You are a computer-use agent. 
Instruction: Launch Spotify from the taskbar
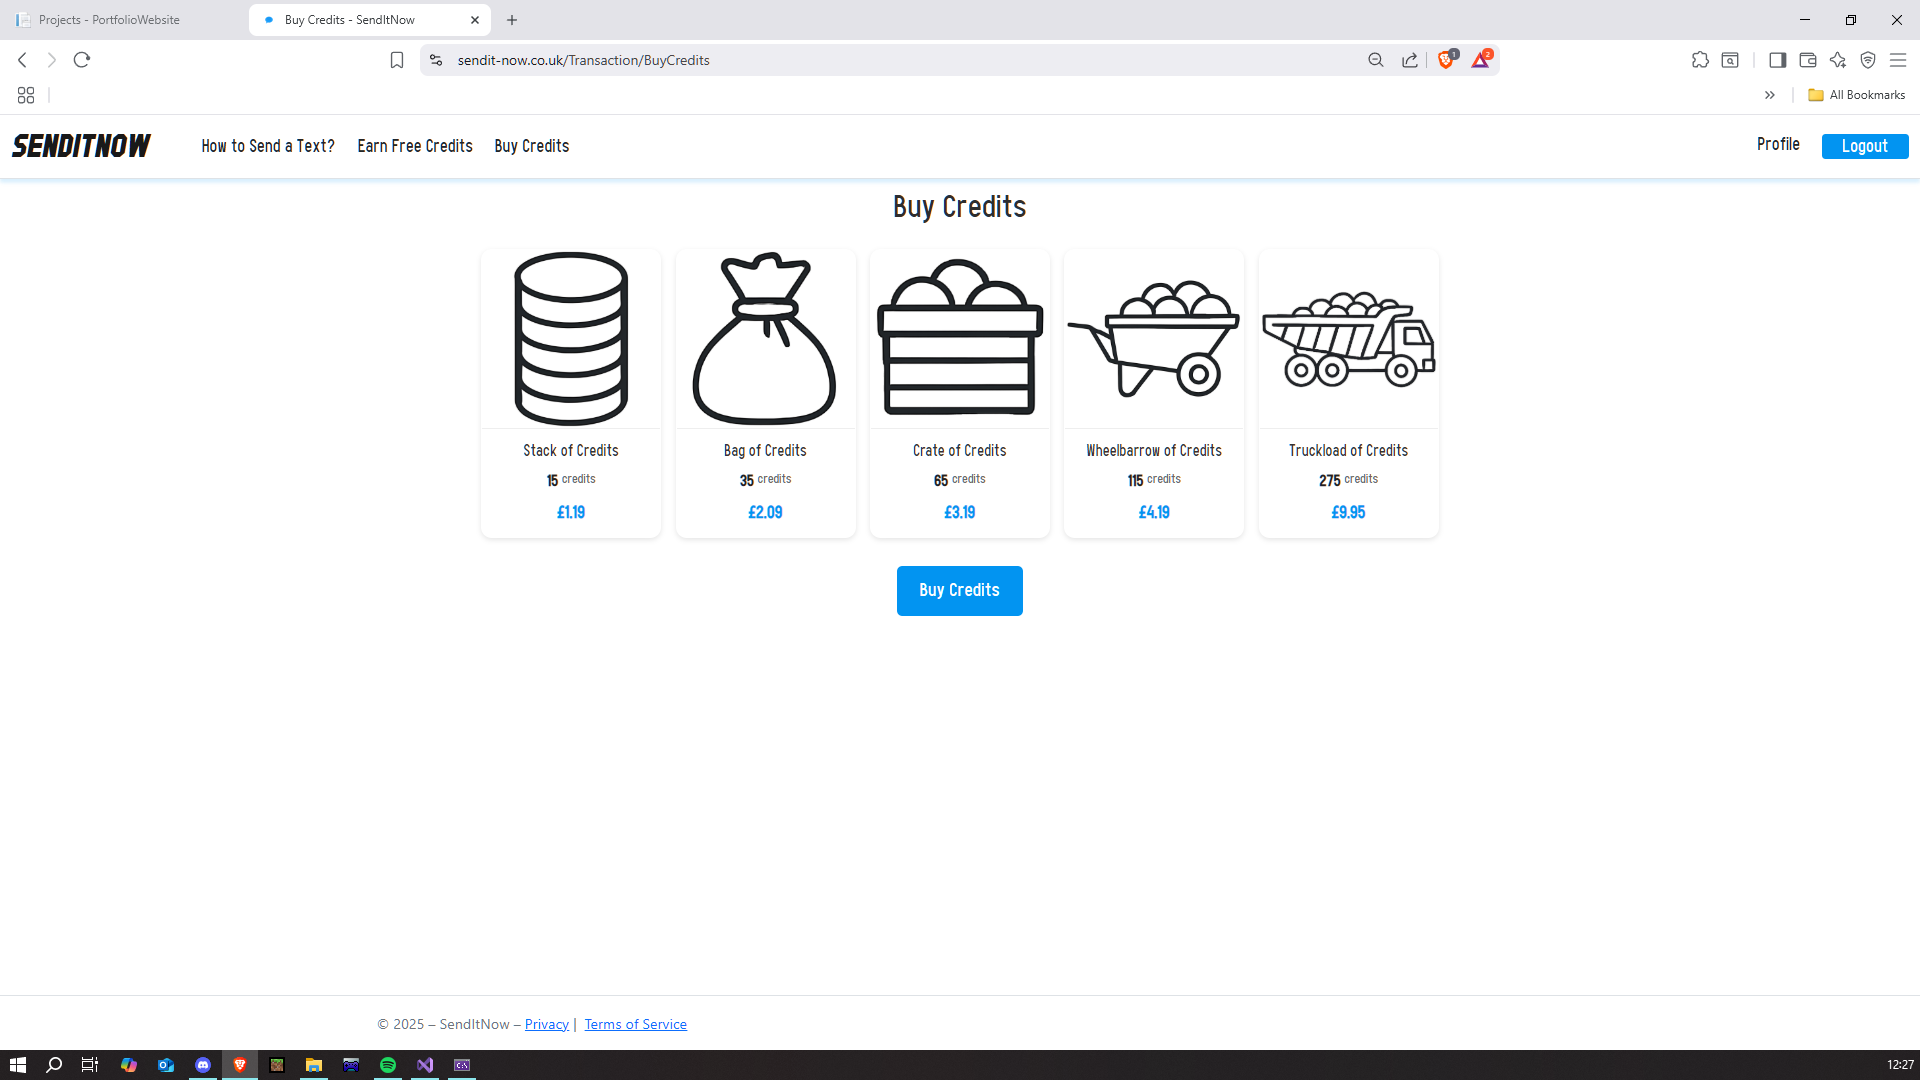click(x=388, y=1064)
